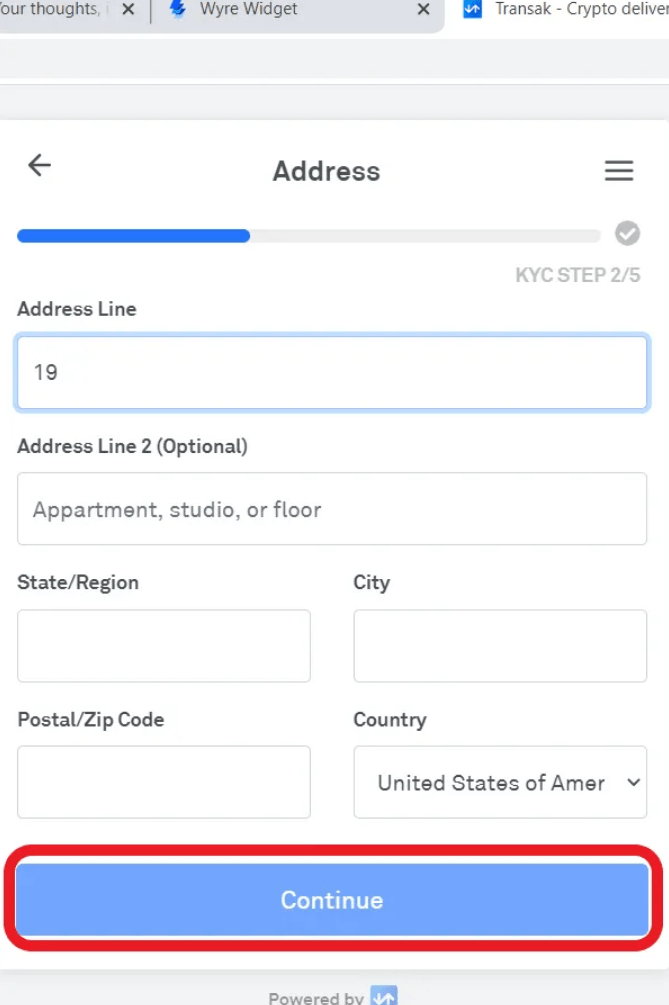Click the blue KYC progress bar
This screenshot has height=1005, width=669.
pyautogui.click(x=133, y=236)
